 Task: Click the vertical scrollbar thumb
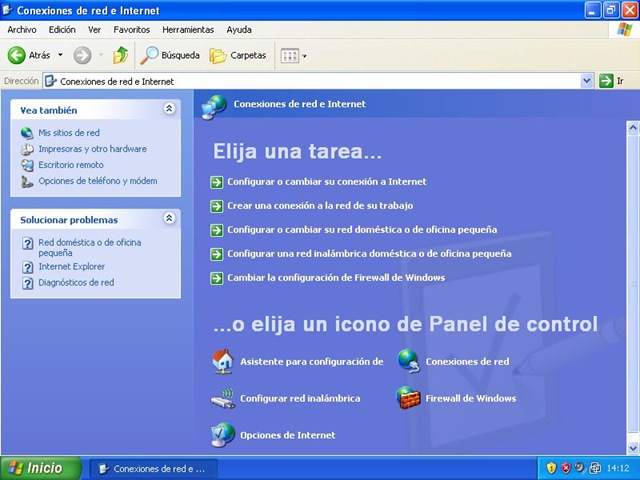(x=633, y=284)
